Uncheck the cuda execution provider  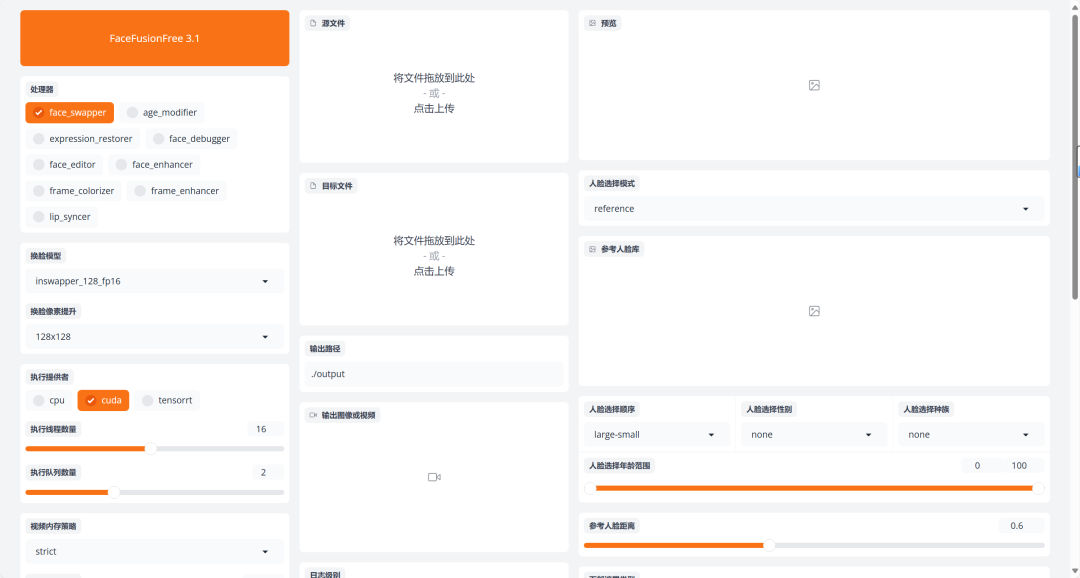coord(103,400)
